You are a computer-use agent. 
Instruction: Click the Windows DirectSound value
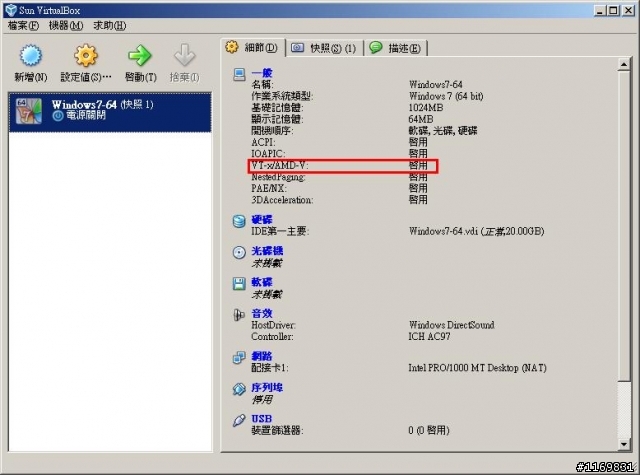pos(451,325)
